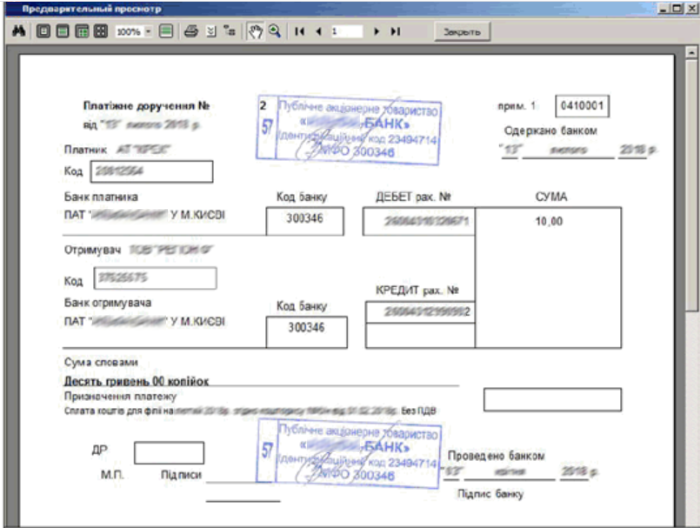700x528 pixels.
Task: Click the Платіжне доручення № heading
Action: 146,106
